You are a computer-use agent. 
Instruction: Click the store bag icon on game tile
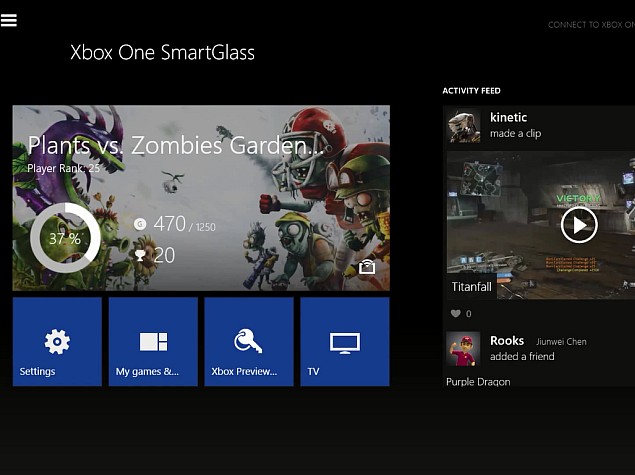coord(368,267)
